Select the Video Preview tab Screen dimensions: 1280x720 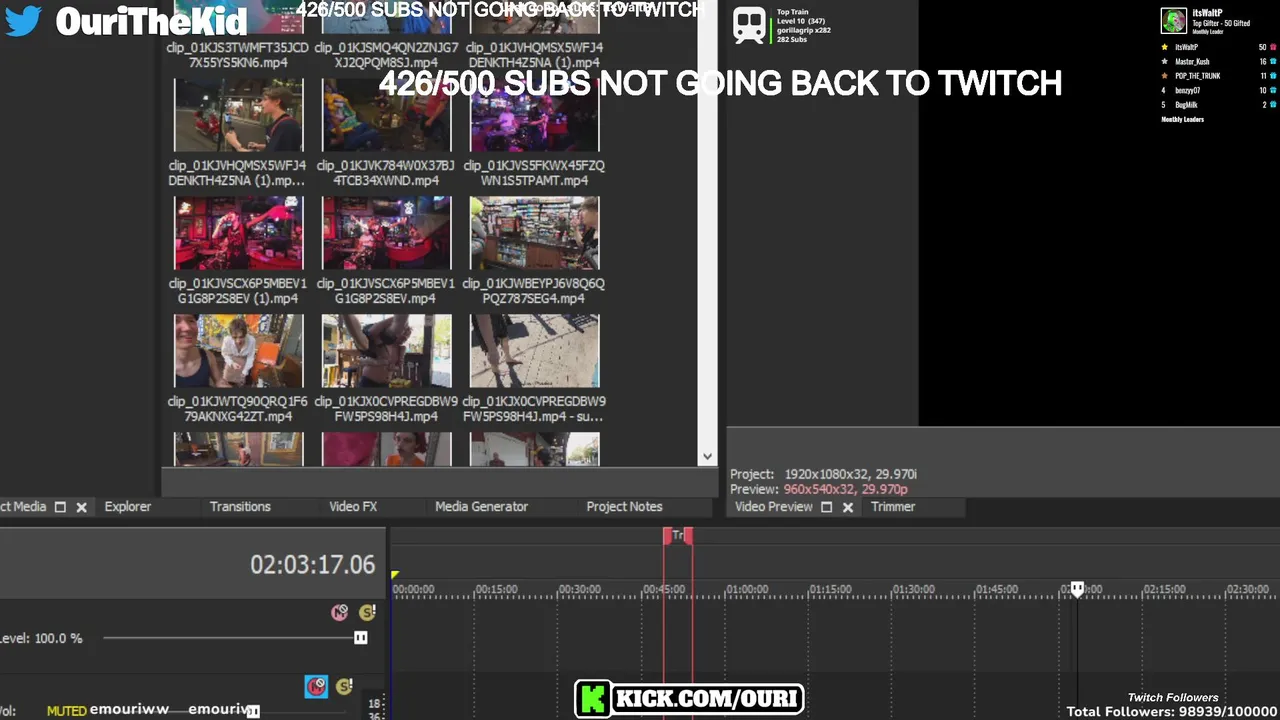coord(774,507)
